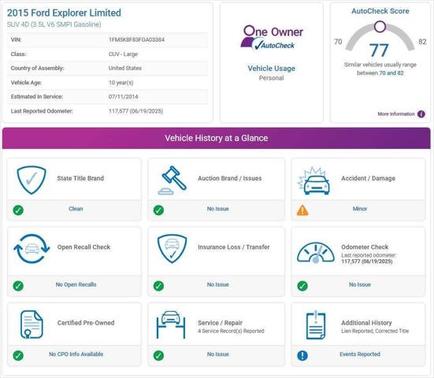
Task: Click the AutoCheck Score gauge marker
Action: click(380, 27)
